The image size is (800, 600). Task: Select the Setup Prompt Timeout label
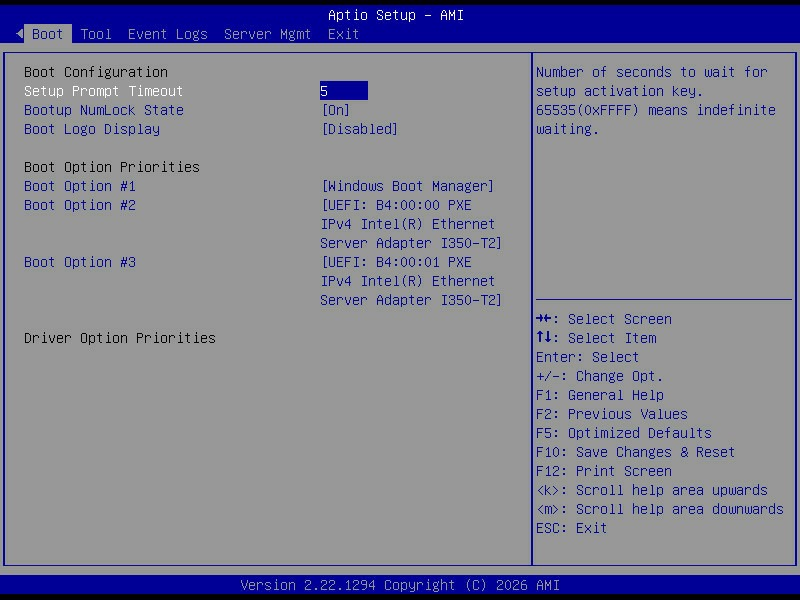104,91
